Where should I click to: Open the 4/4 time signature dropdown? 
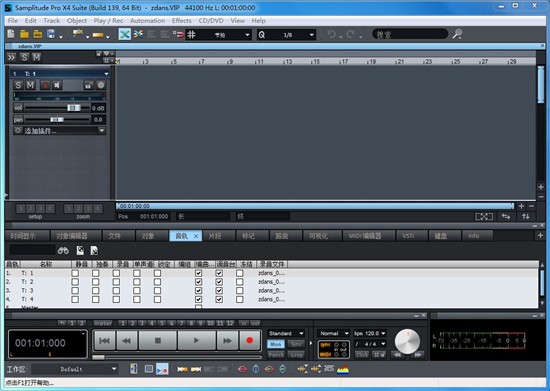pos(383,344)
